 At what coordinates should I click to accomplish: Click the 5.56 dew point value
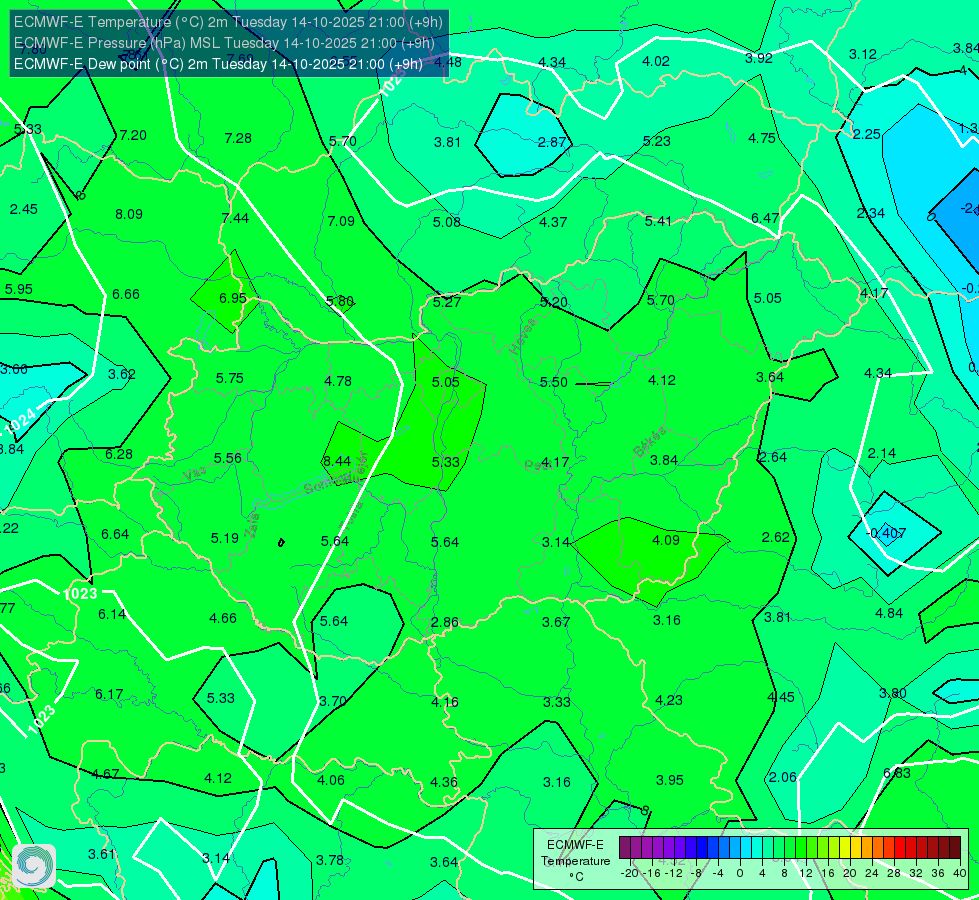[x=228, y=458]
